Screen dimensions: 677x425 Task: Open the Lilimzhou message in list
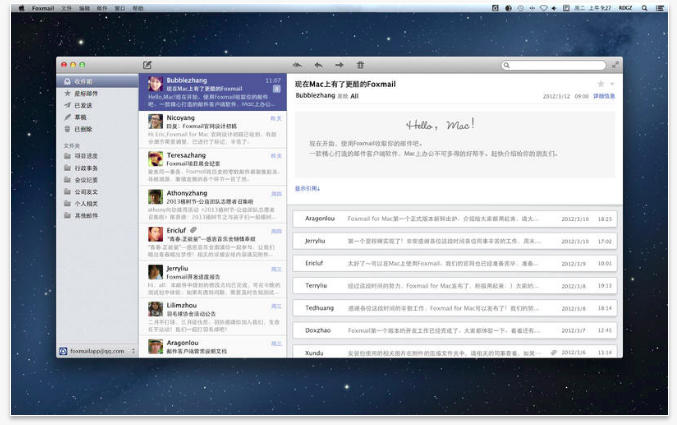click(x=212, y=317)
